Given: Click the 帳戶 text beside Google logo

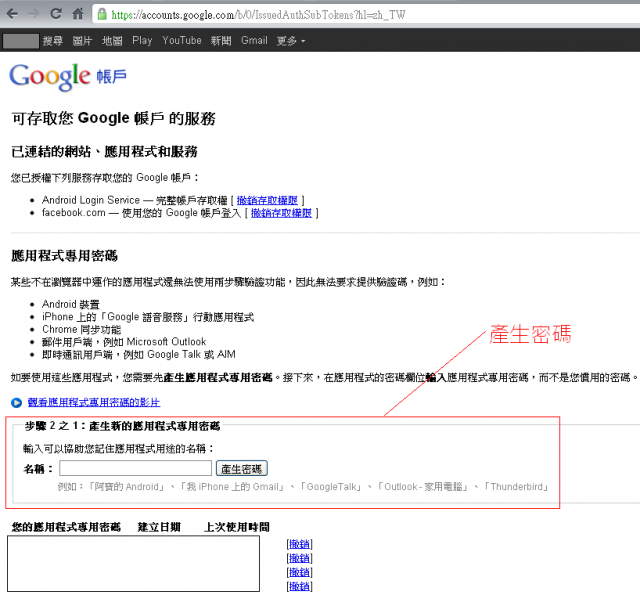Looking at the screenshot, I should pyautogui.click(x=112, y=76).
